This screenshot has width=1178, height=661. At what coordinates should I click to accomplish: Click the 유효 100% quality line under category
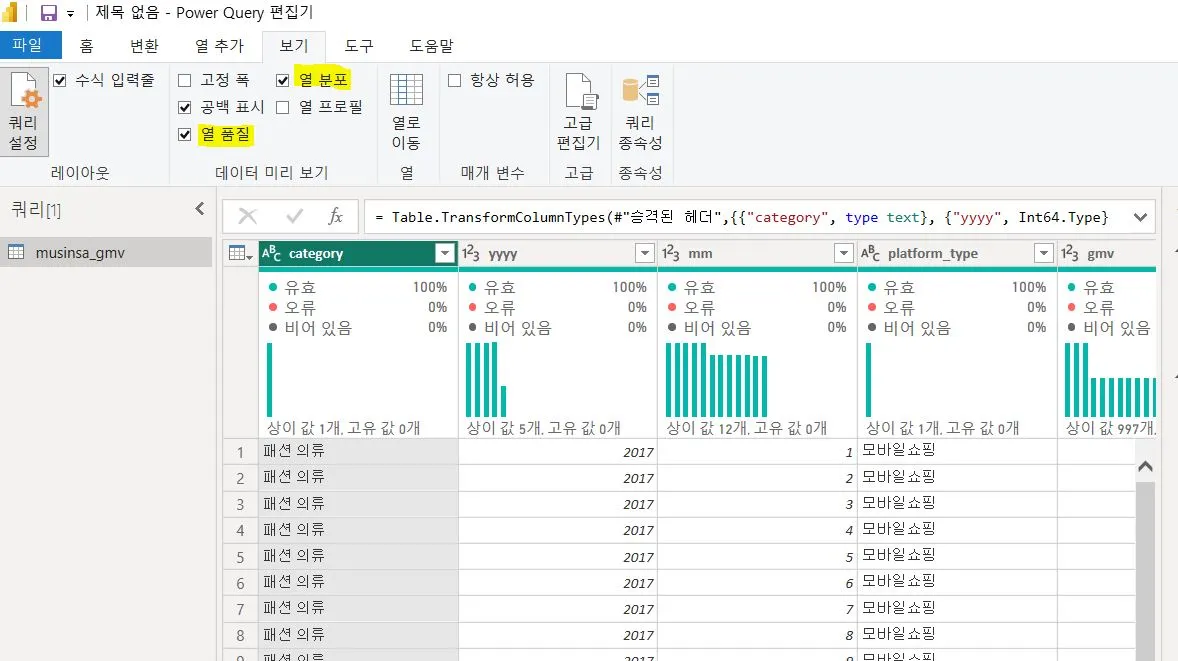(358, 287)
